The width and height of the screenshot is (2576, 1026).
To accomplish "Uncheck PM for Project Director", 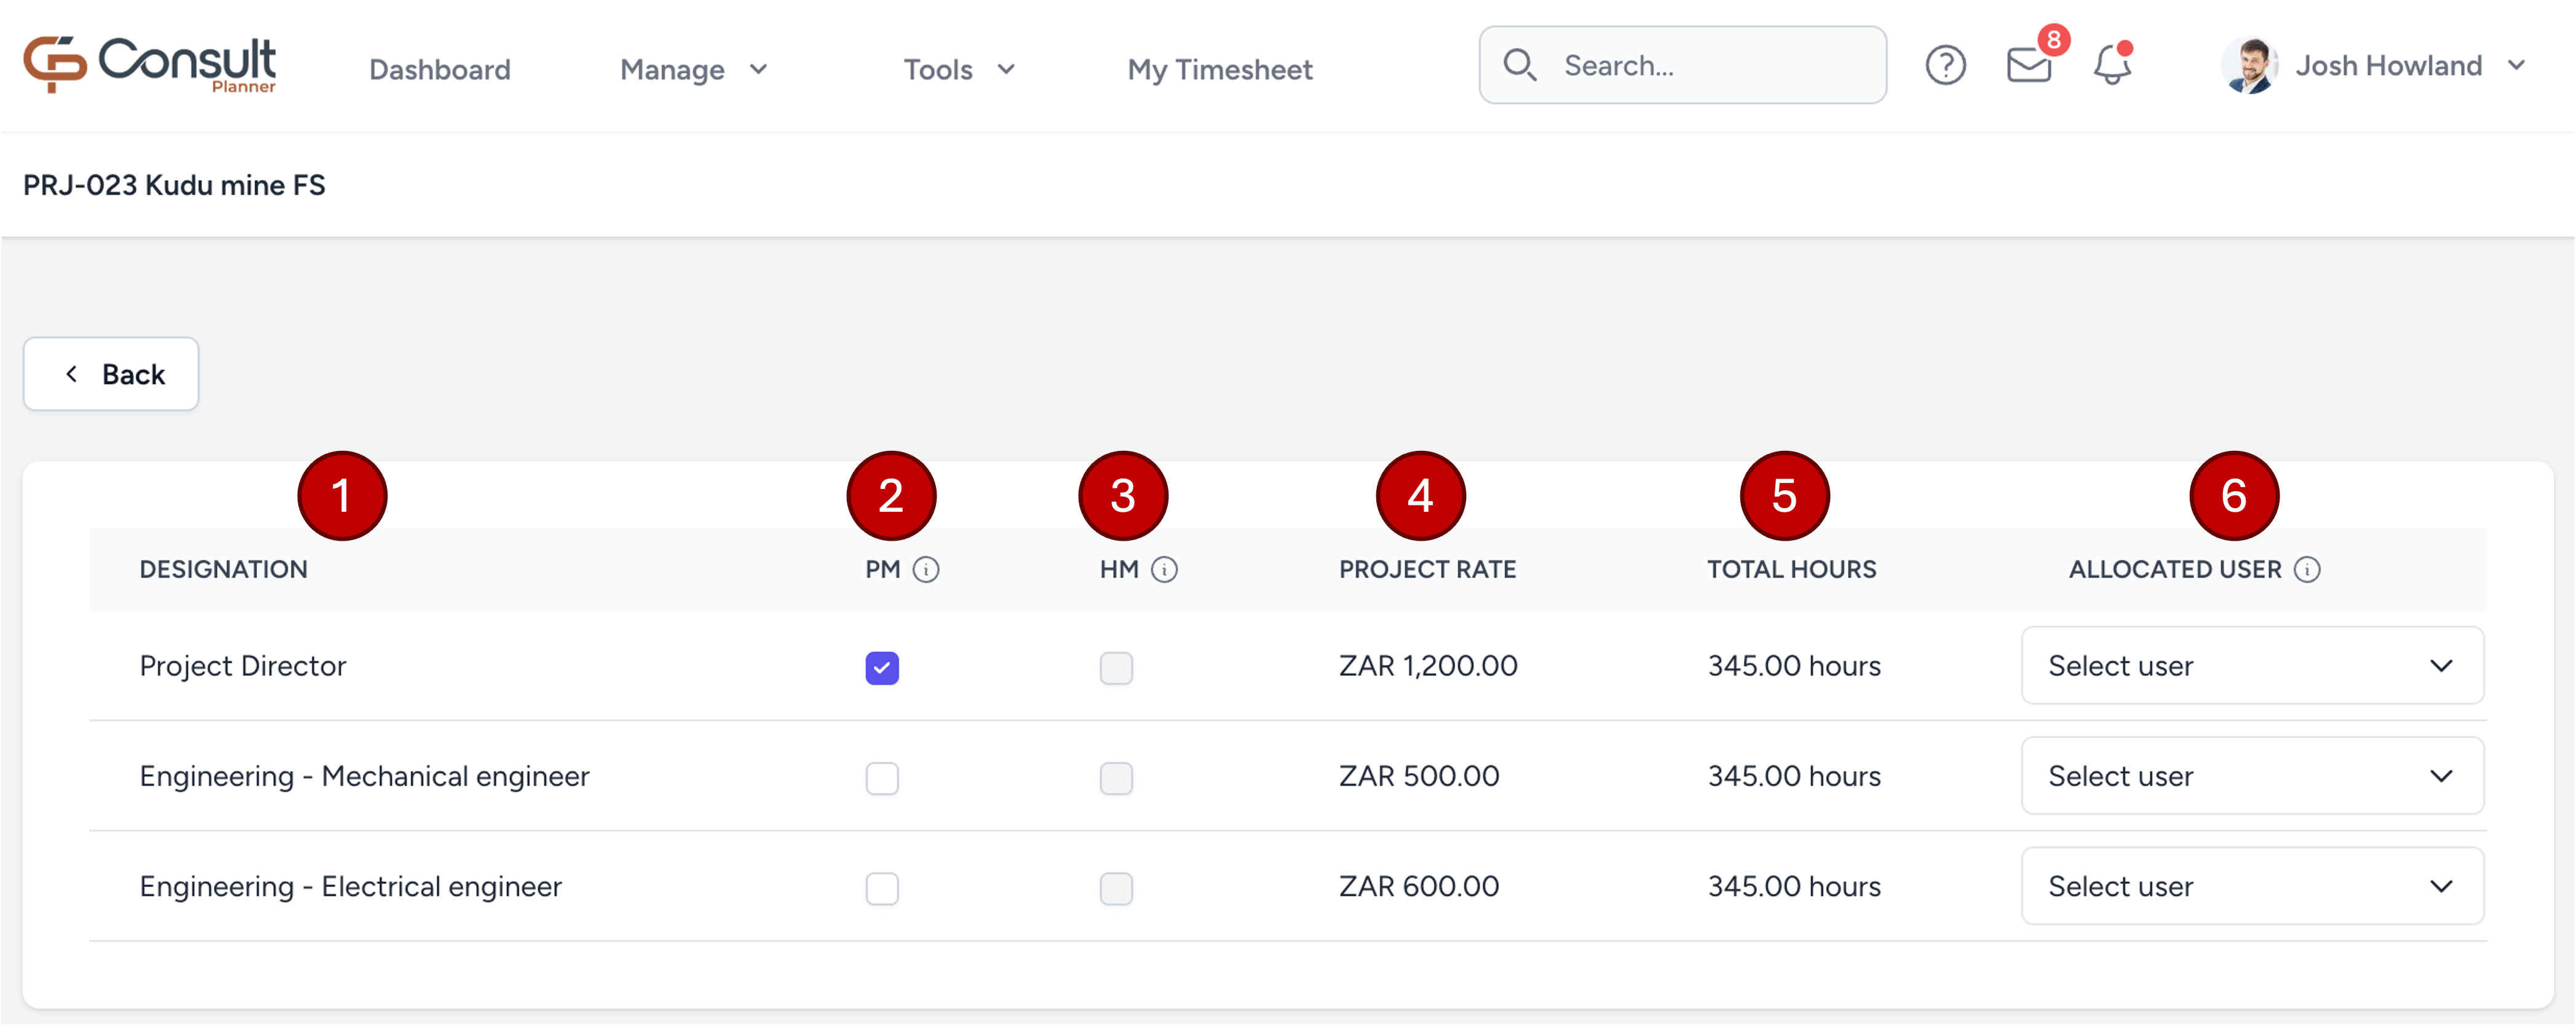I will click(882, 667).
